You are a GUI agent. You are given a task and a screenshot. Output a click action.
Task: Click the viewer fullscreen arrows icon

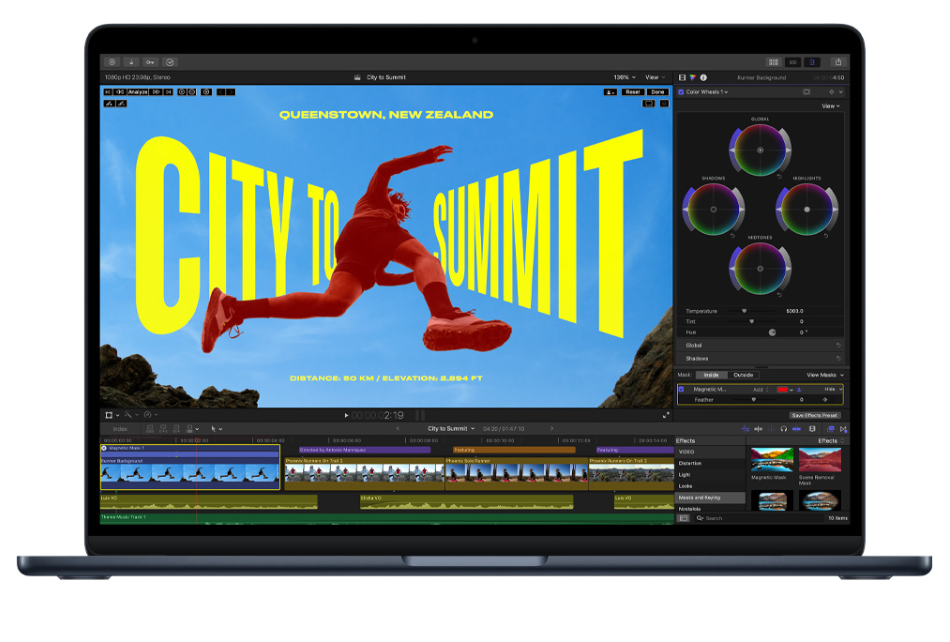[666, 415]
